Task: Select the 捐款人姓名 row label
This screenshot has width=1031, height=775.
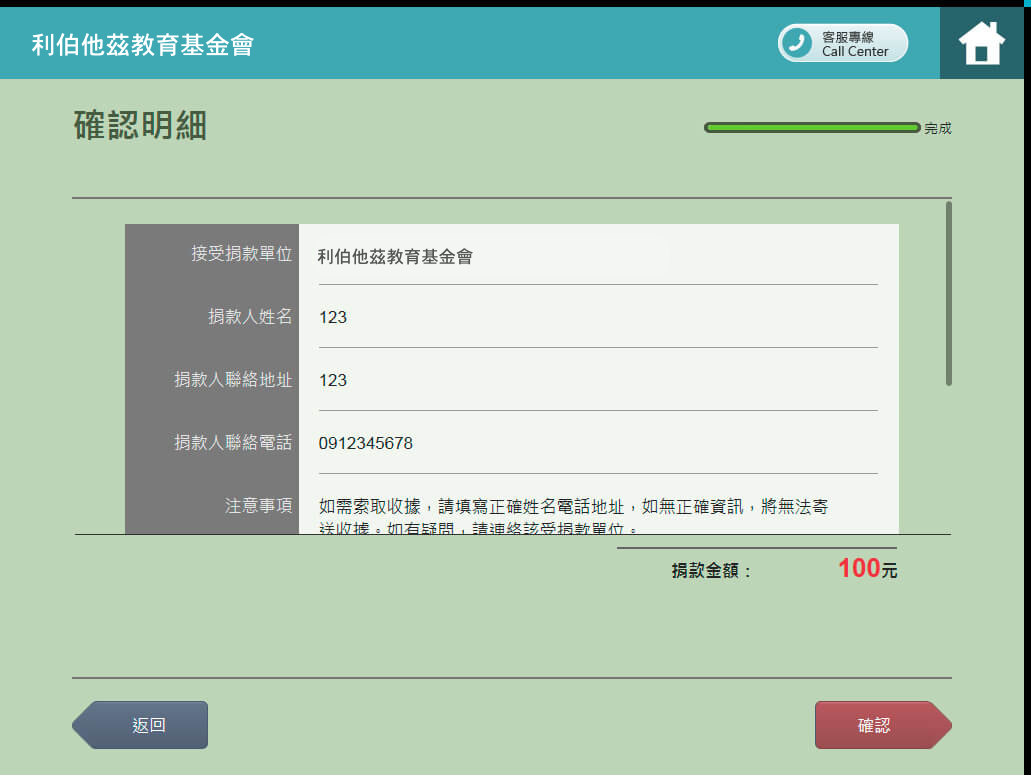Action: coord(250,317)
